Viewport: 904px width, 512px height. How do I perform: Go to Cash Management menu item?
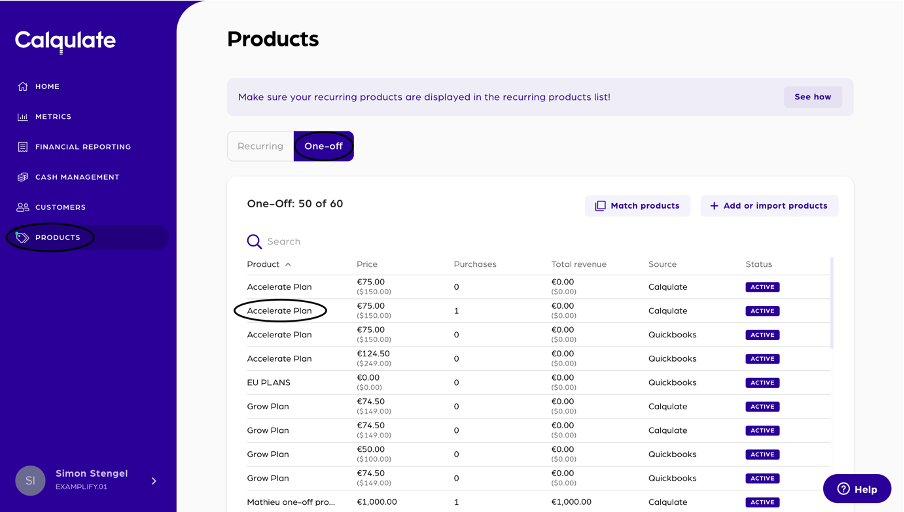(x=77, y=177)
